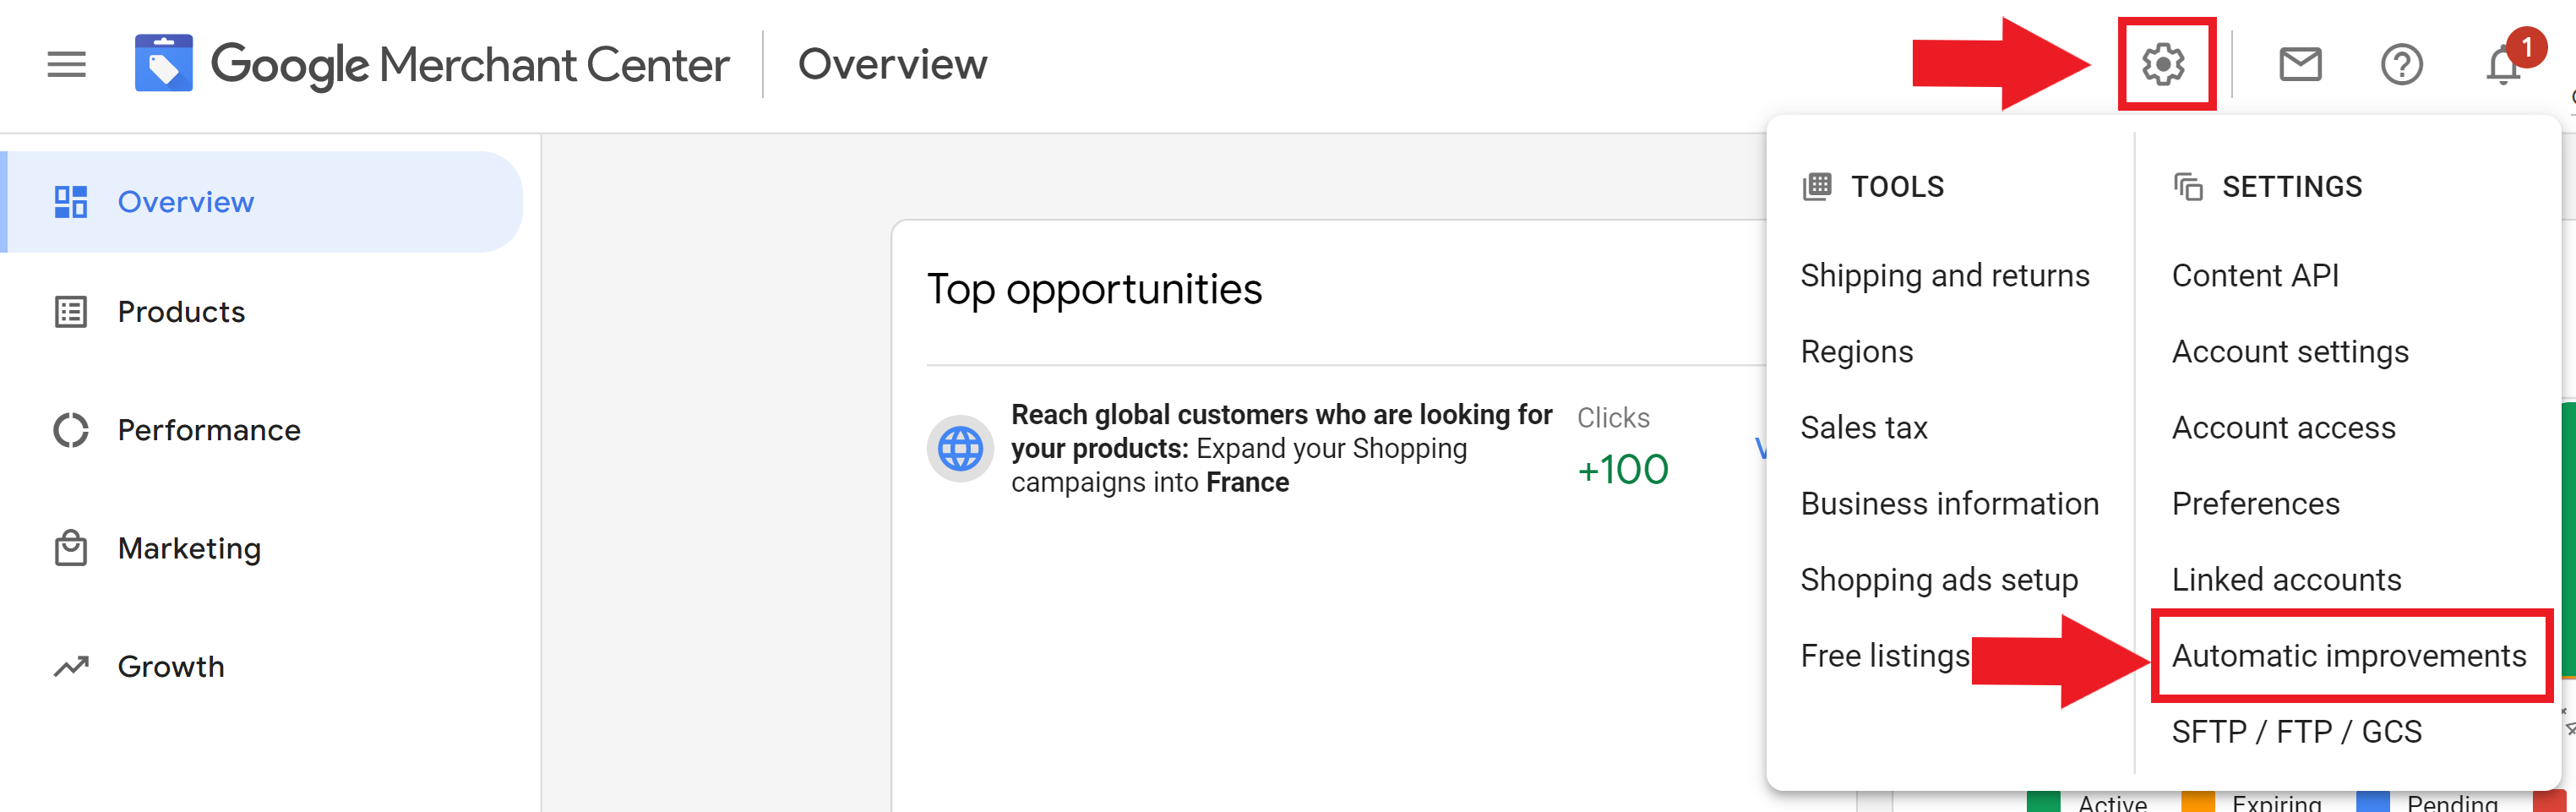Open Shipping and returns tool

coord(1945,276)
